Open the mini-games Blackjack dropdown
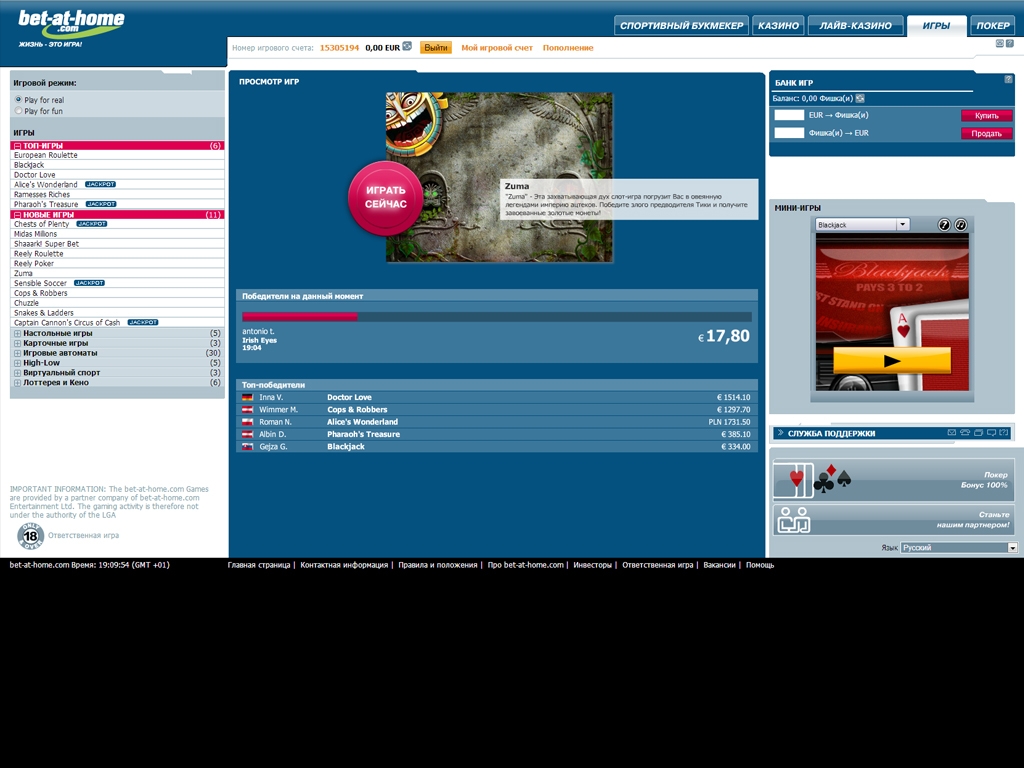This screenshot has height=768, width=1024. (x=902, y=225)
